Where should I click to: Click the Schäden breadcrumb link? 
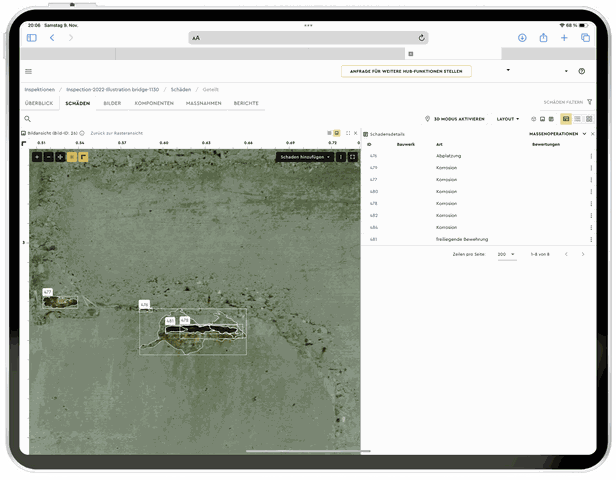click(x=181, y=90)
